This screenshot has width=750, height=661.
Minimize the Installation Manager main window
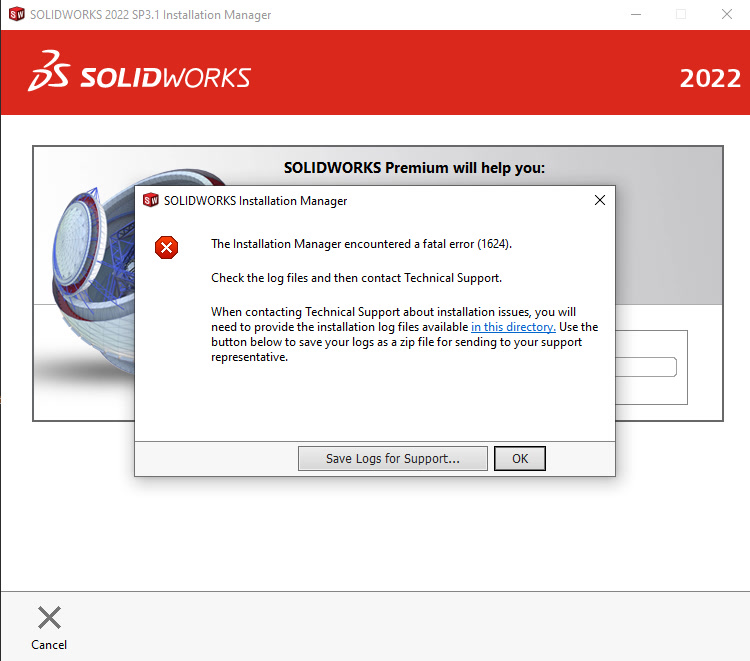click(636, 14)
